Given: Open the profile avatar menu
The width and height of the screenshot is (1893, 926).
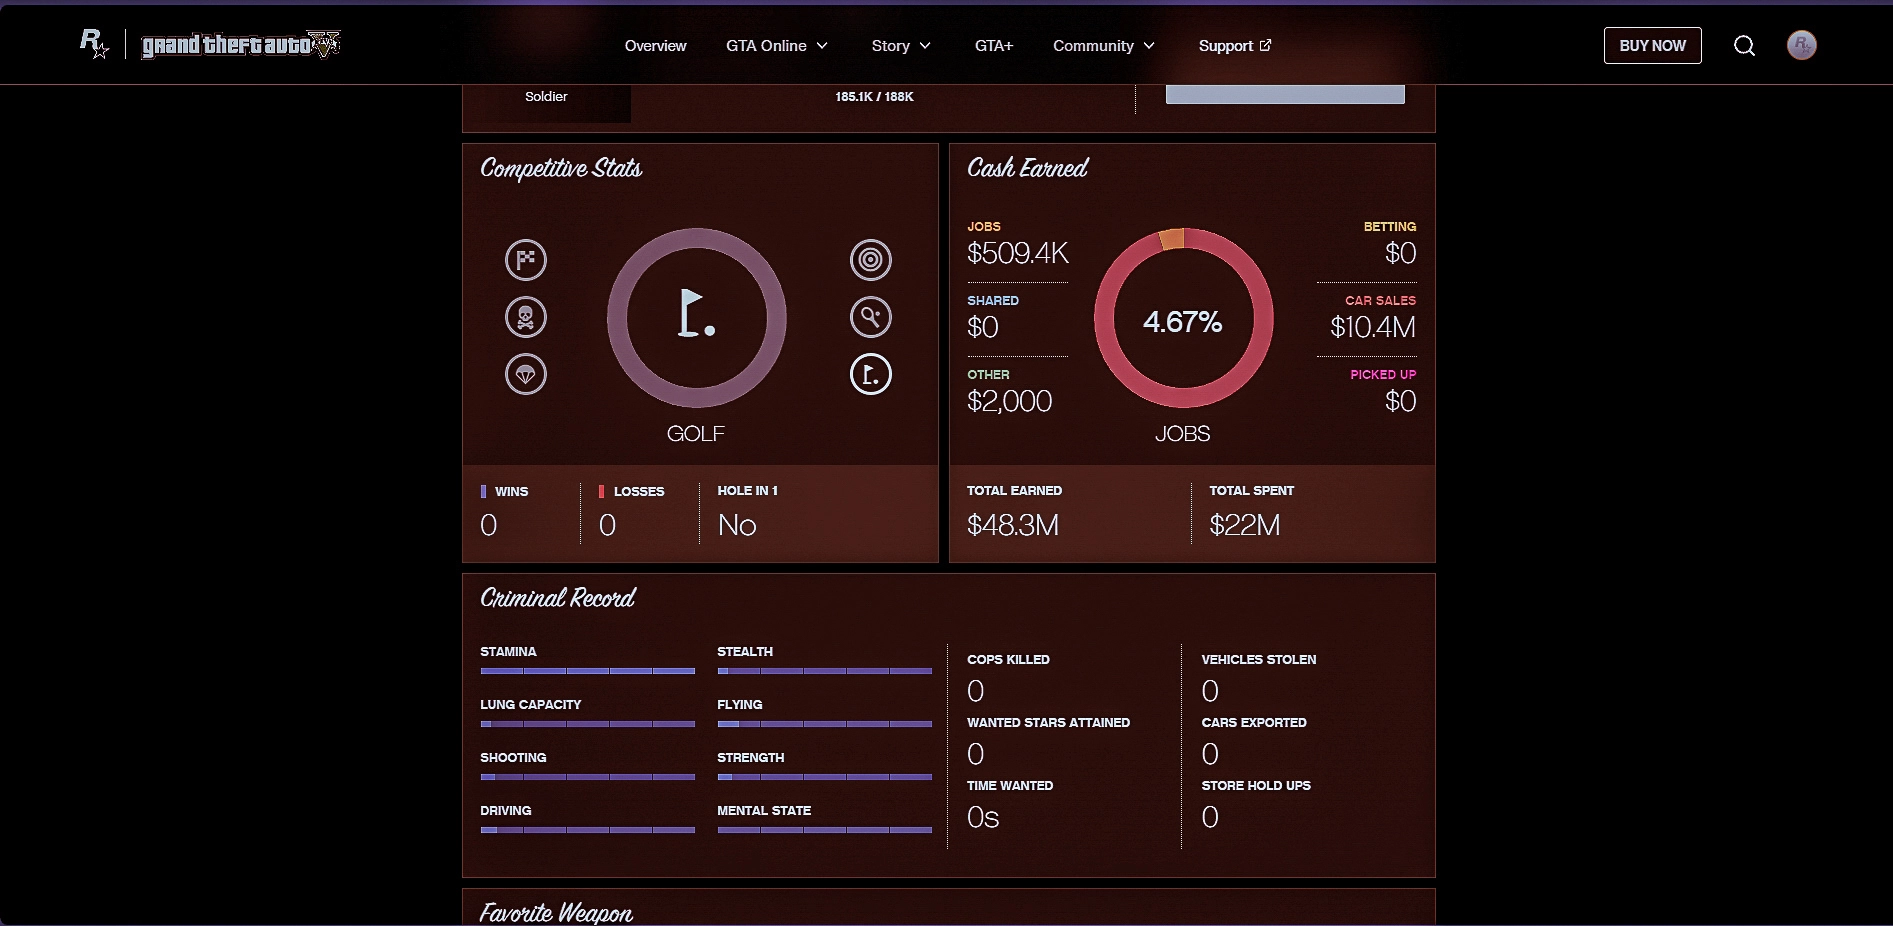Looking at the screenshot, I should pyautogui.click(x=1802, y=45).
